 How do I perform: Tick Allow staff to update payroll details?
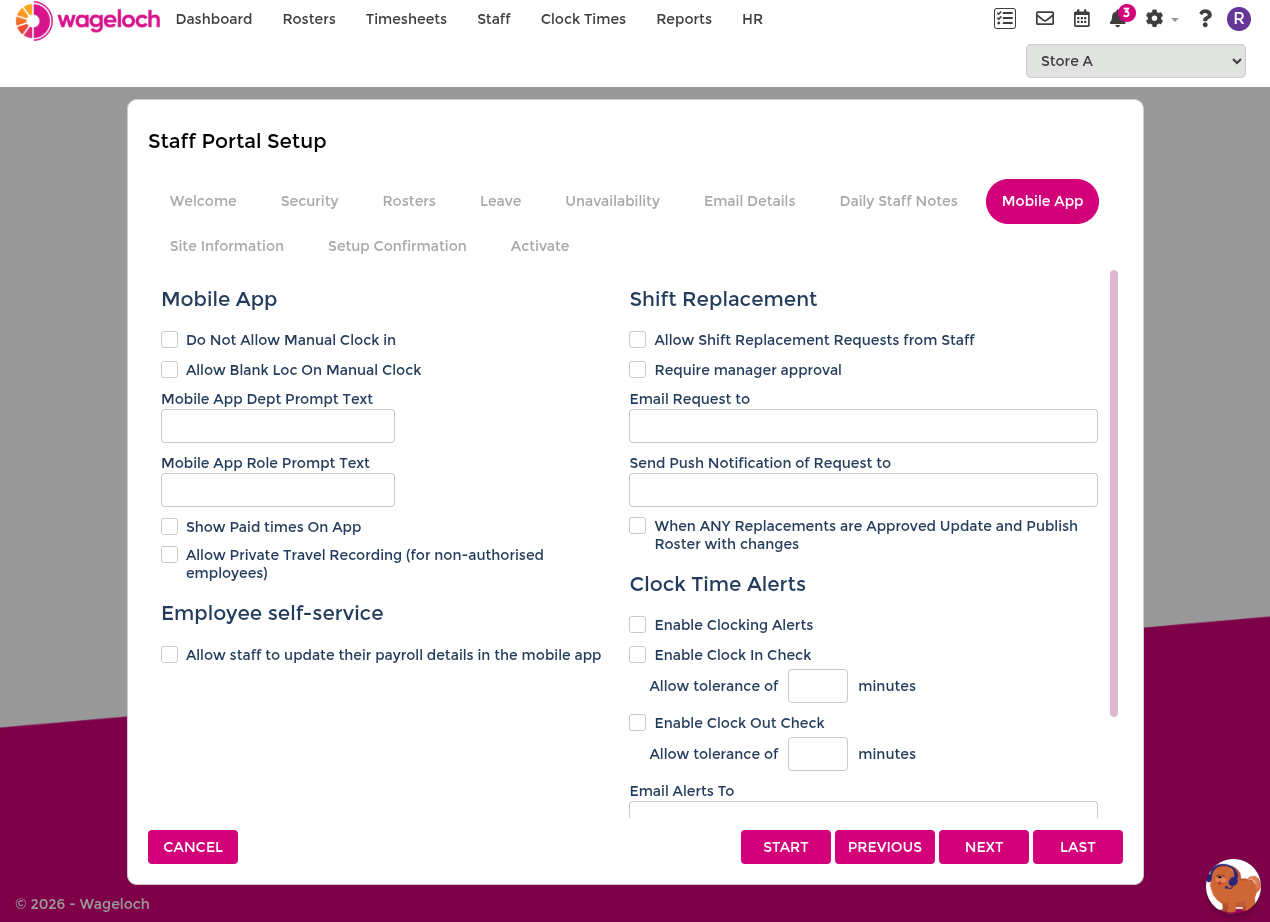tap(170, 654)
